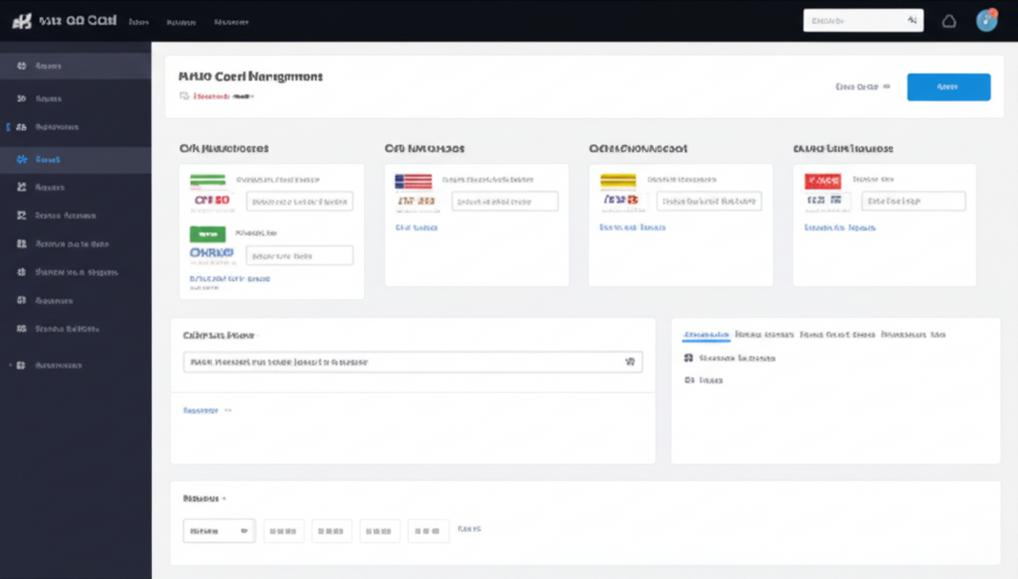Image resolution: width=1018 pixels, height=579 pixels.
Task: Open the dropdown selector in the bottom panel
Action: pyautogui.click(x=219, y=530)
